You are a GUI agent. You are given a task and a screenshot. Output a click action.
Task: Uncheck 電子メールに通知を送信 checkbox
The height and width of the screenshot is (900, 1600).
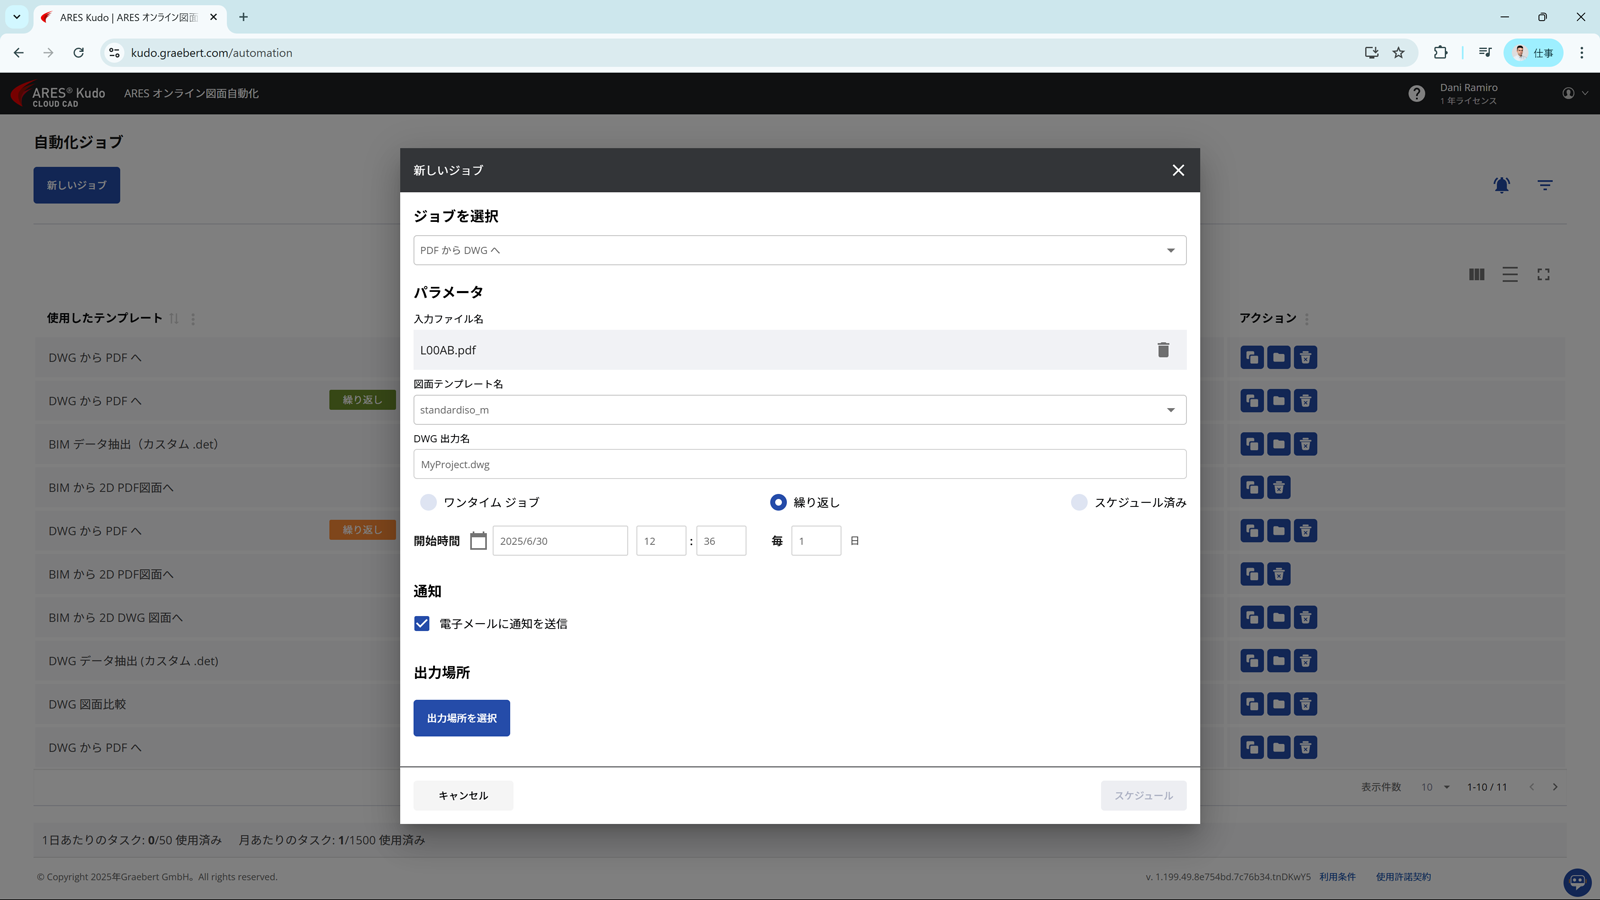(x=422, y=623)
